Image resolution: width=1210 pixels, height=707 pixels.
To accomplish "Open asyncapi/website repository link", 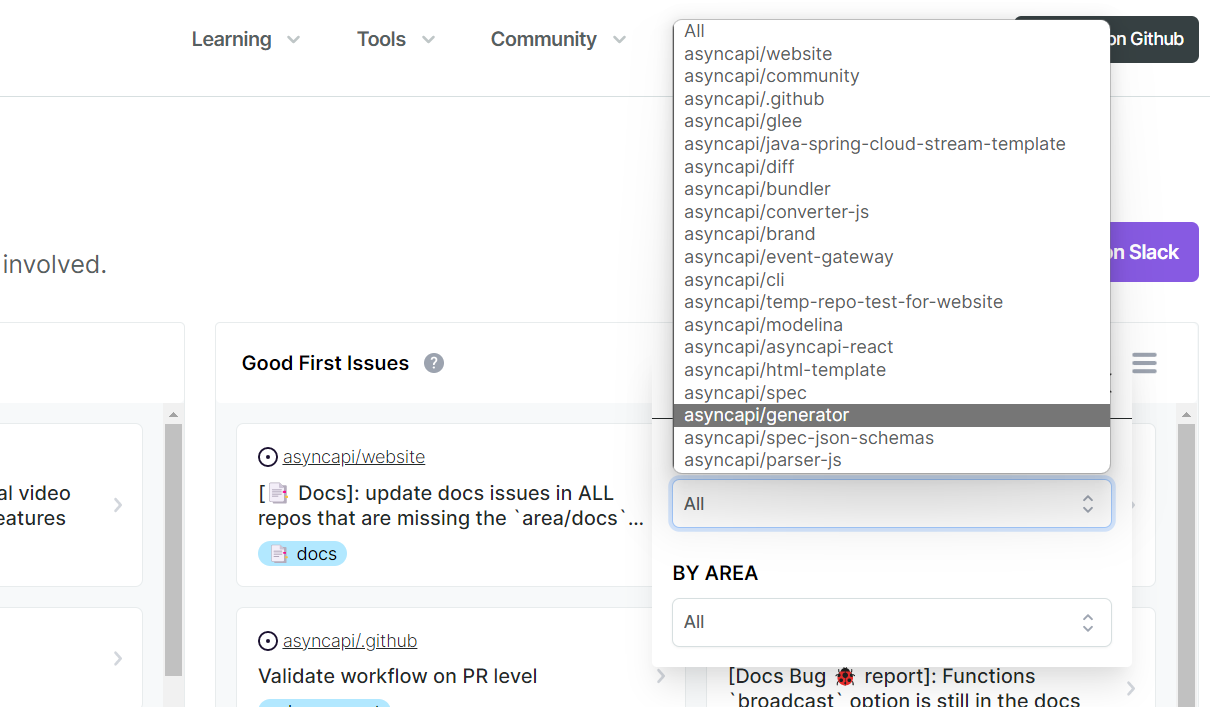I will click(354, 457).
